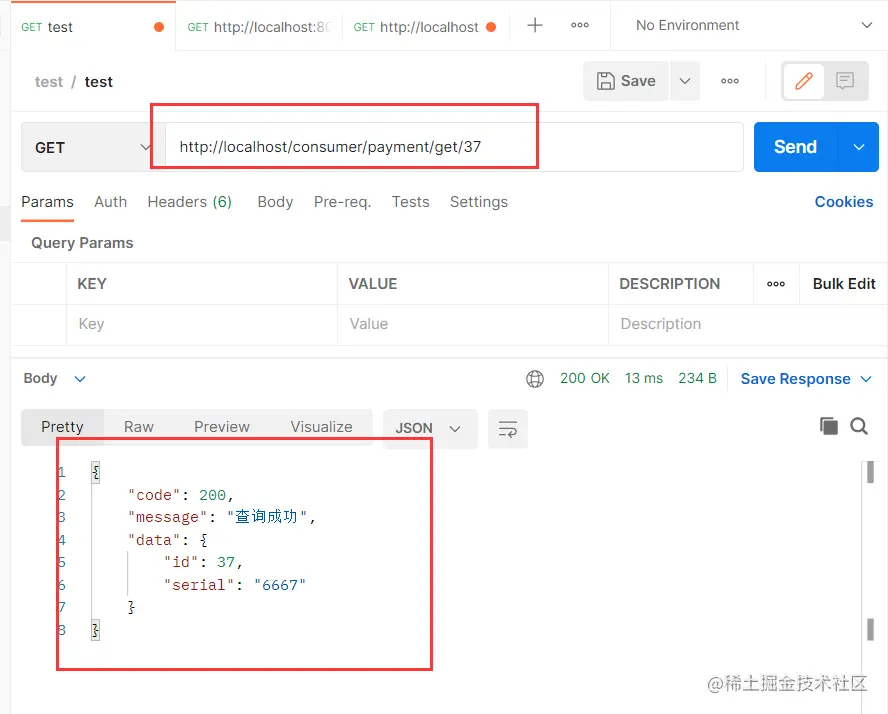Click the Save button

626,81
